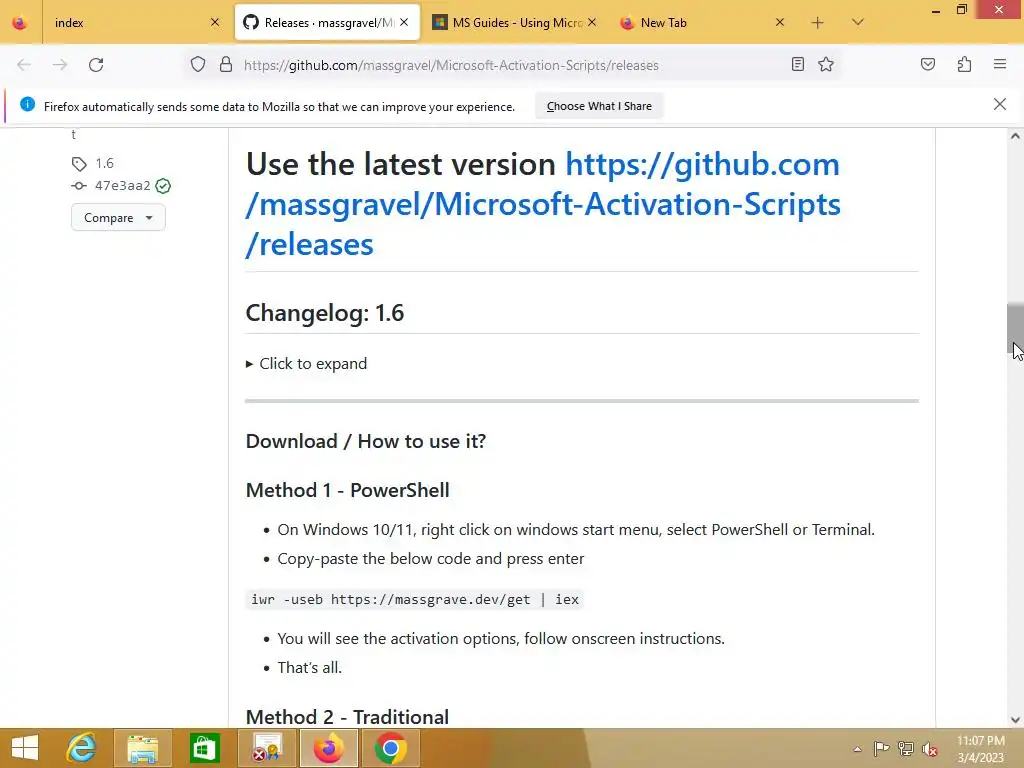Switch to the MS Guides tab

516,23
